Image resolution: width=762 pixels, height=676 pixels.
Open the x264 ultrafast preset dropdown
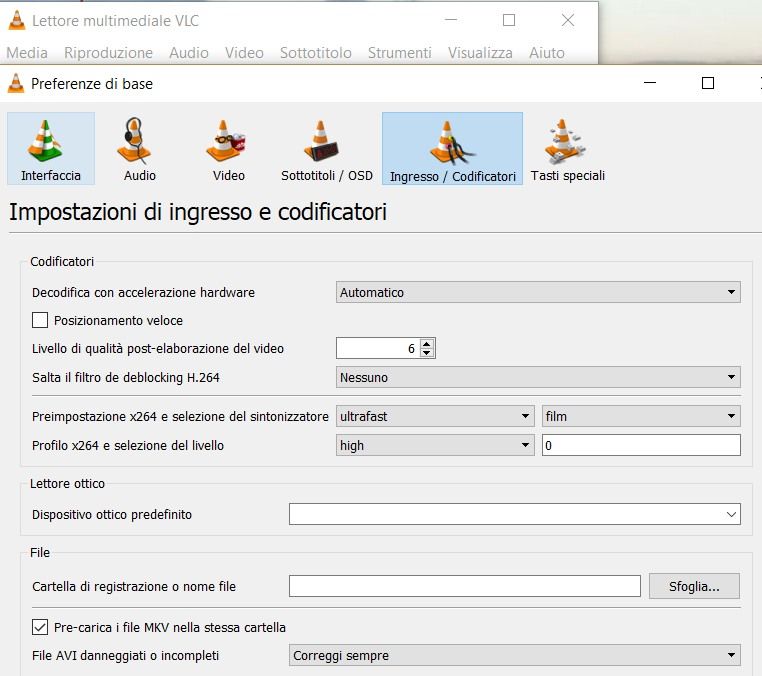(435, 417)
